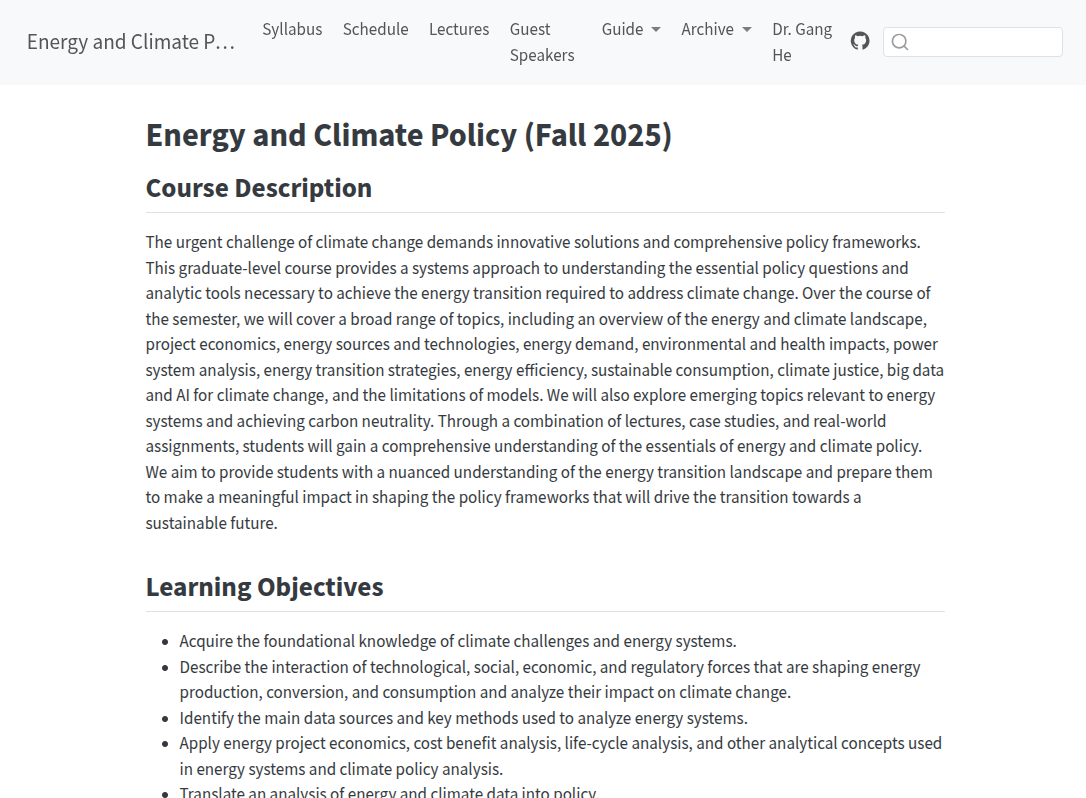
Task: Click the Course Description heading
Action: (259, 188)
